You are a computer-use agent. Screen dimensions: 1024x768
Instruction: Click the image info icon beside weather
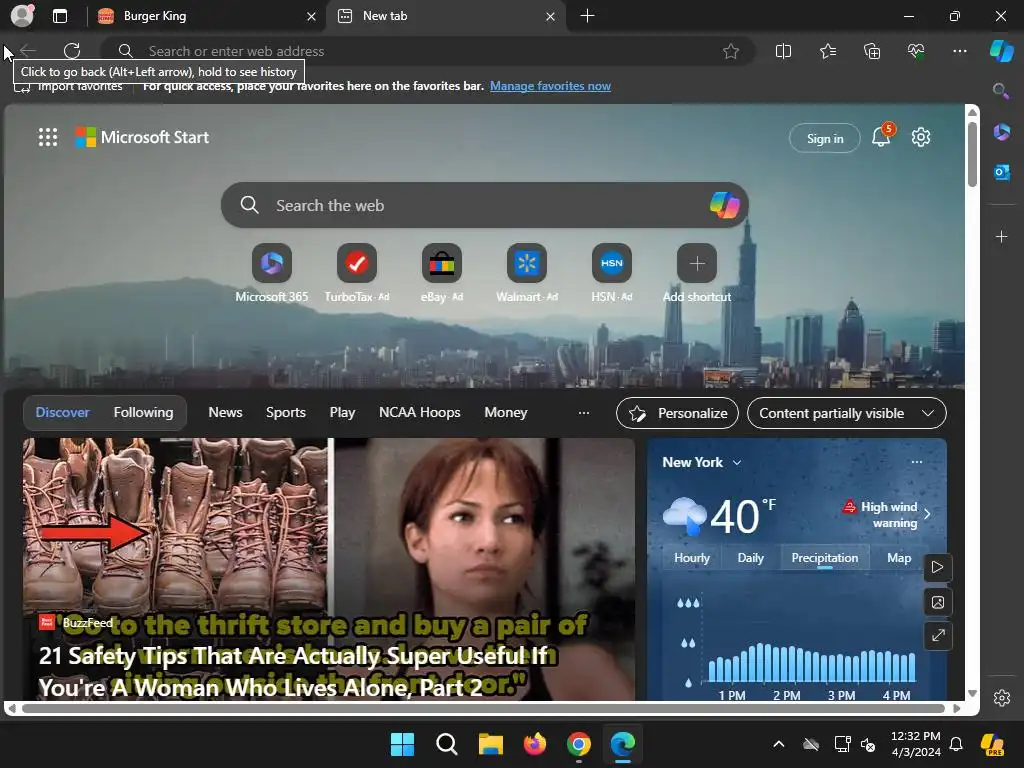pos(938,601)
